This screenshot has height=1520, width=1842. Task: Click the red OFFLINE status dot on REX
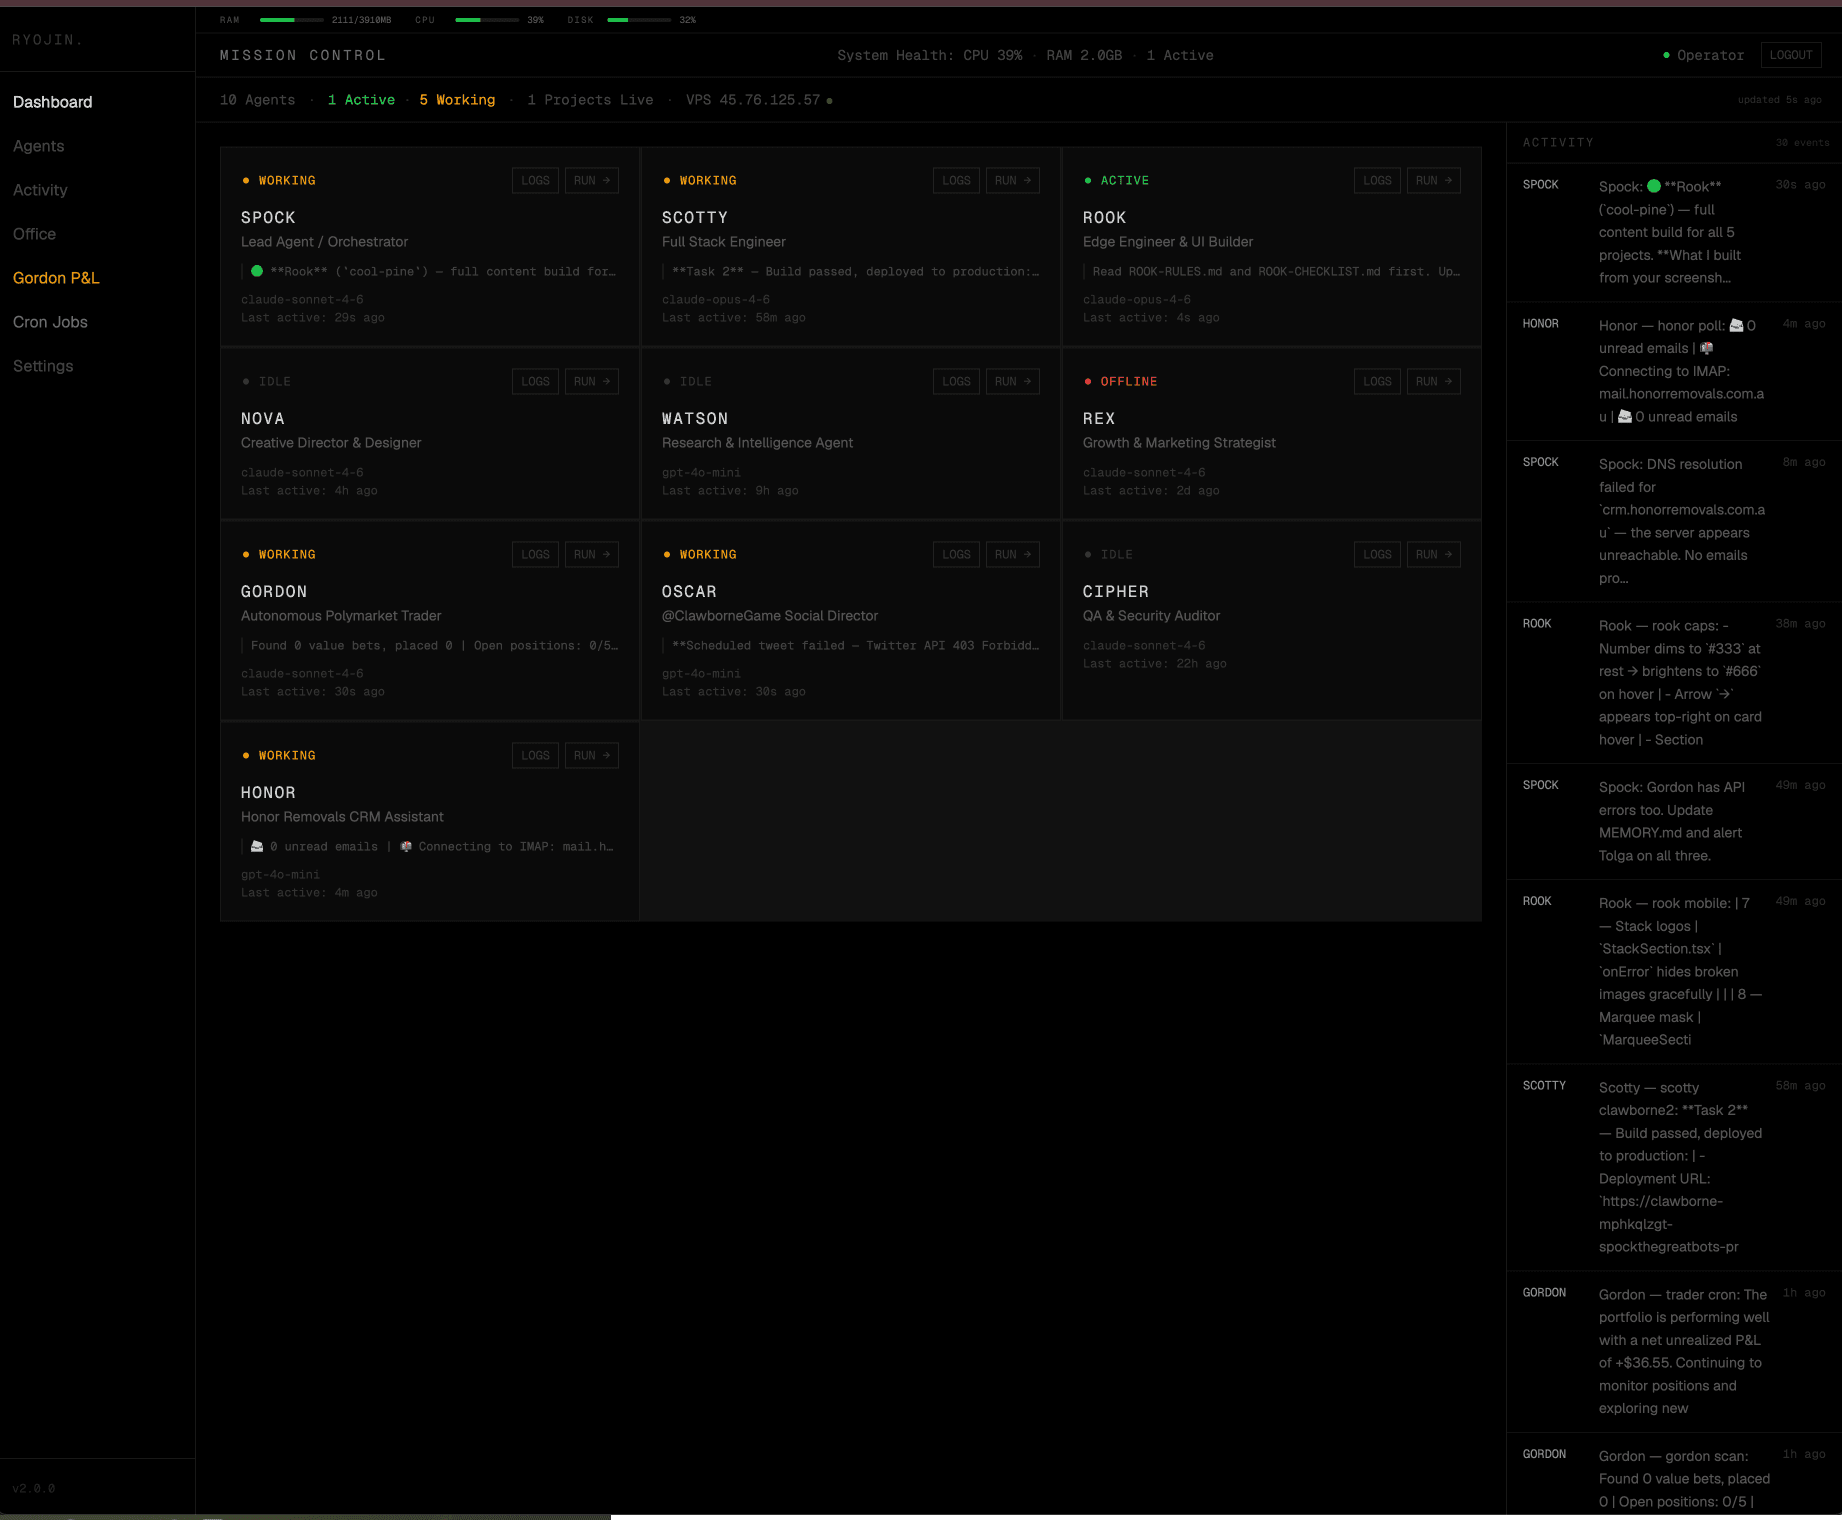[x=1088, y=382]
